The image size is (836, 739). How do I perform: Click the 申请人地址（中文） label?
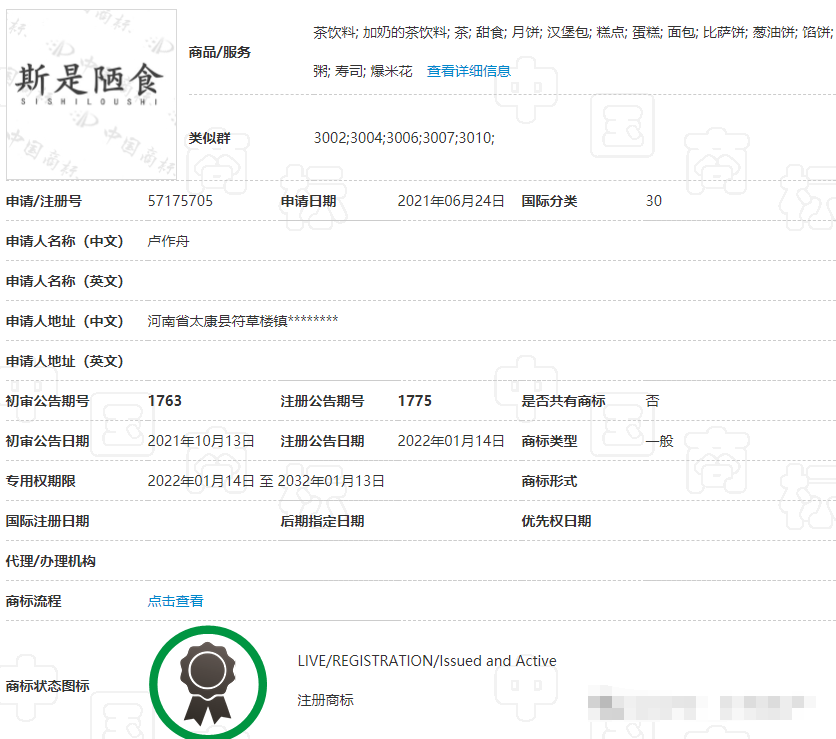pyautogui.click(x=65, y=321)
